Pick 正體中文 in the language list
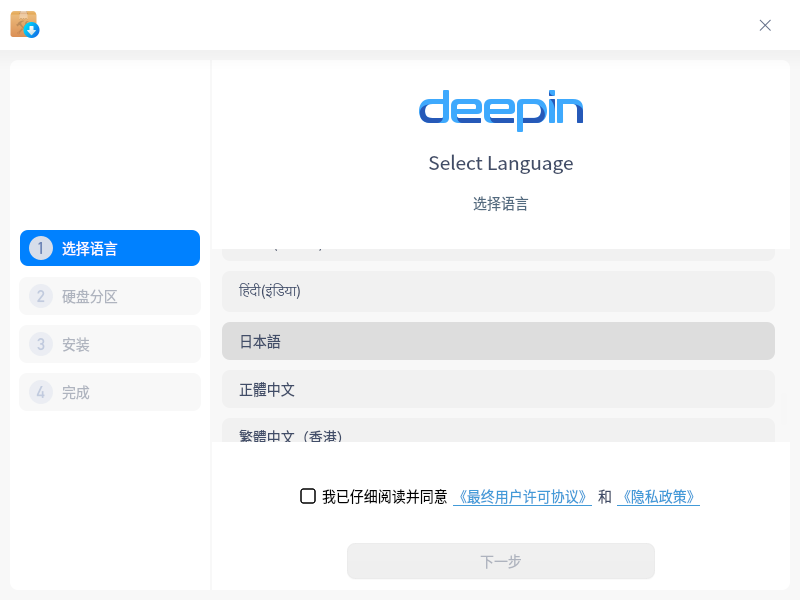The width and height of the screenshot is (800, 600). pos(498,389)
